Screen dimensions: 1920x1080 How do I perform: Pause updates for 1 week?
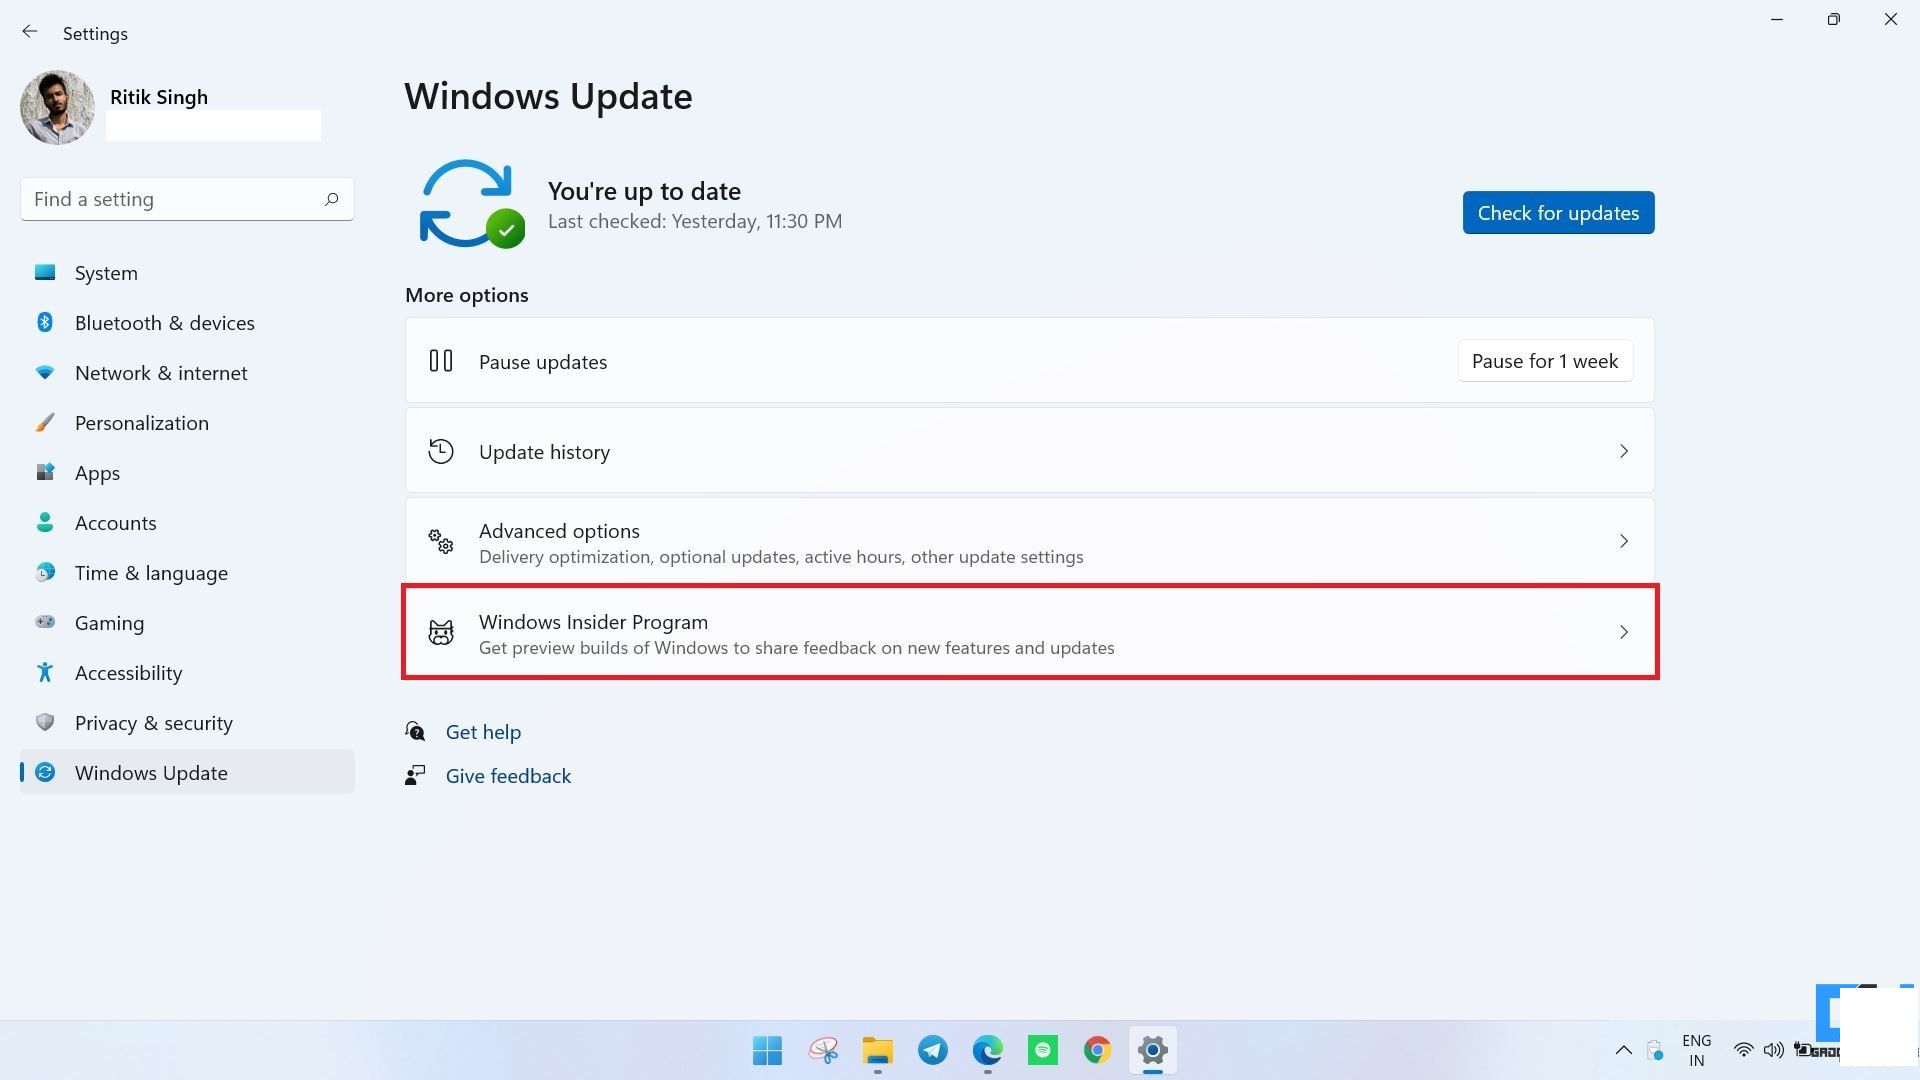click(1545, 360)
